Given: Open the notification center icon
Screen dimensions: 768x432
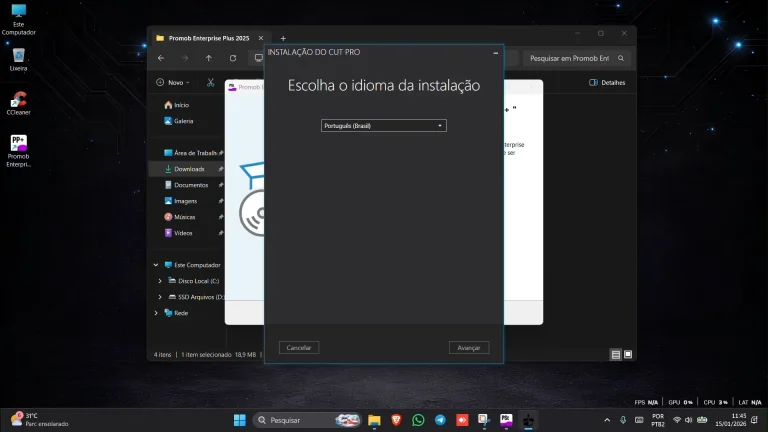Looking at the screenshot, I should click(755, 420).
